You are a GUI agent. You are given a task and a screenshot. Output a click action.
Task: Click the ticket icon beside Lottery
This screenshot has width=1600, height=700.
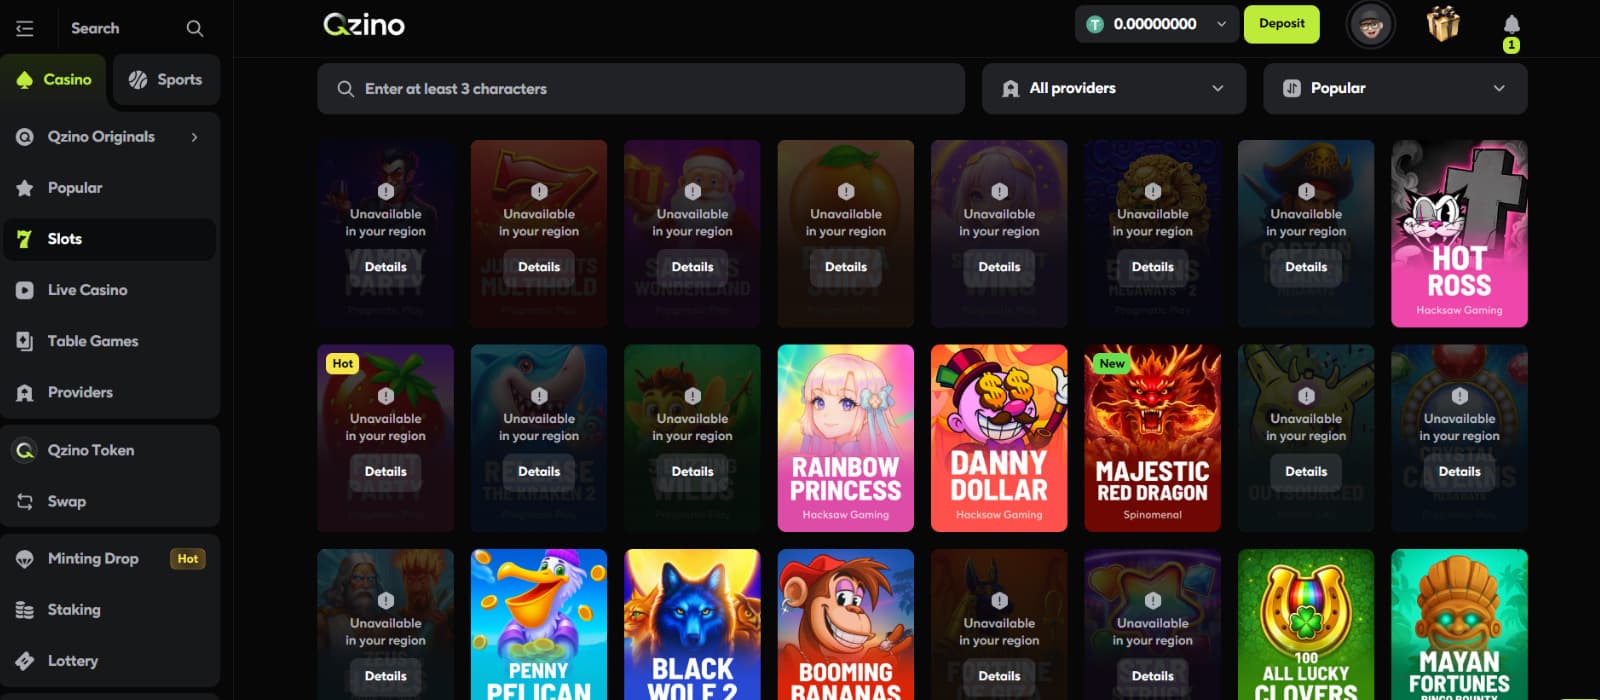(x=25, y=661)
